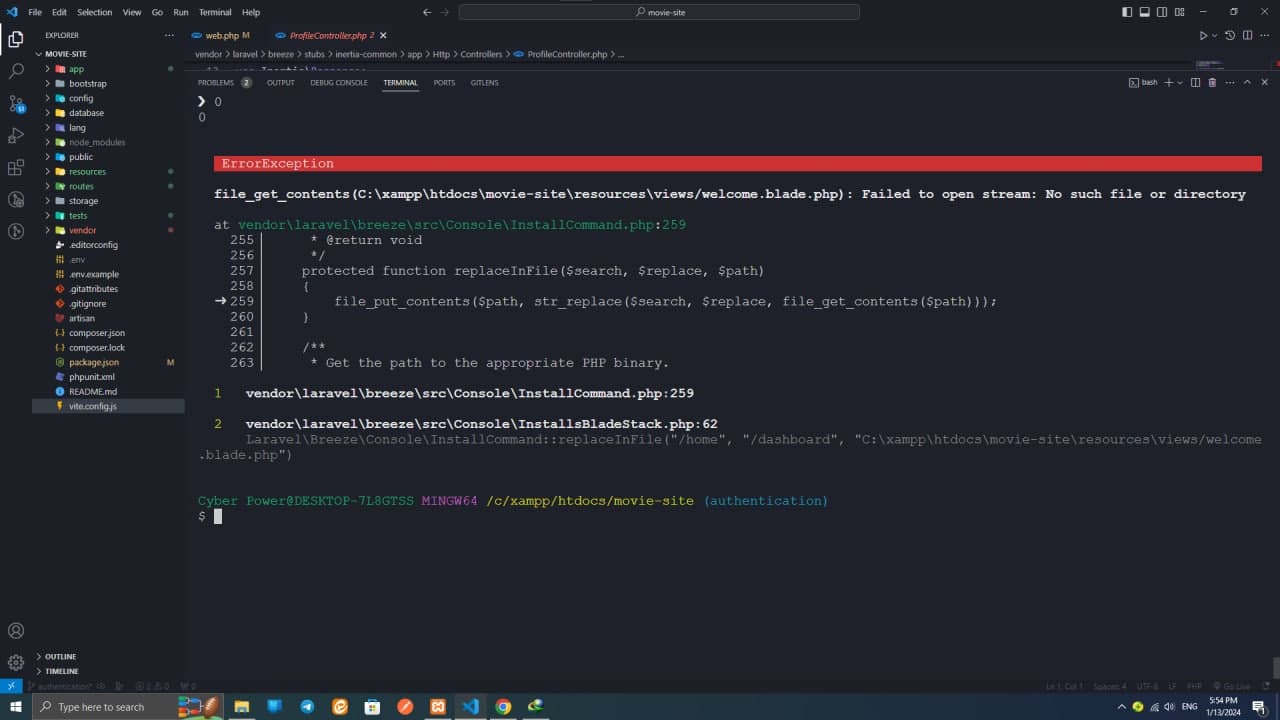1280x720 pixels.
Task: Click the Go Back arrow in title bar
Action: pos(427,12)
